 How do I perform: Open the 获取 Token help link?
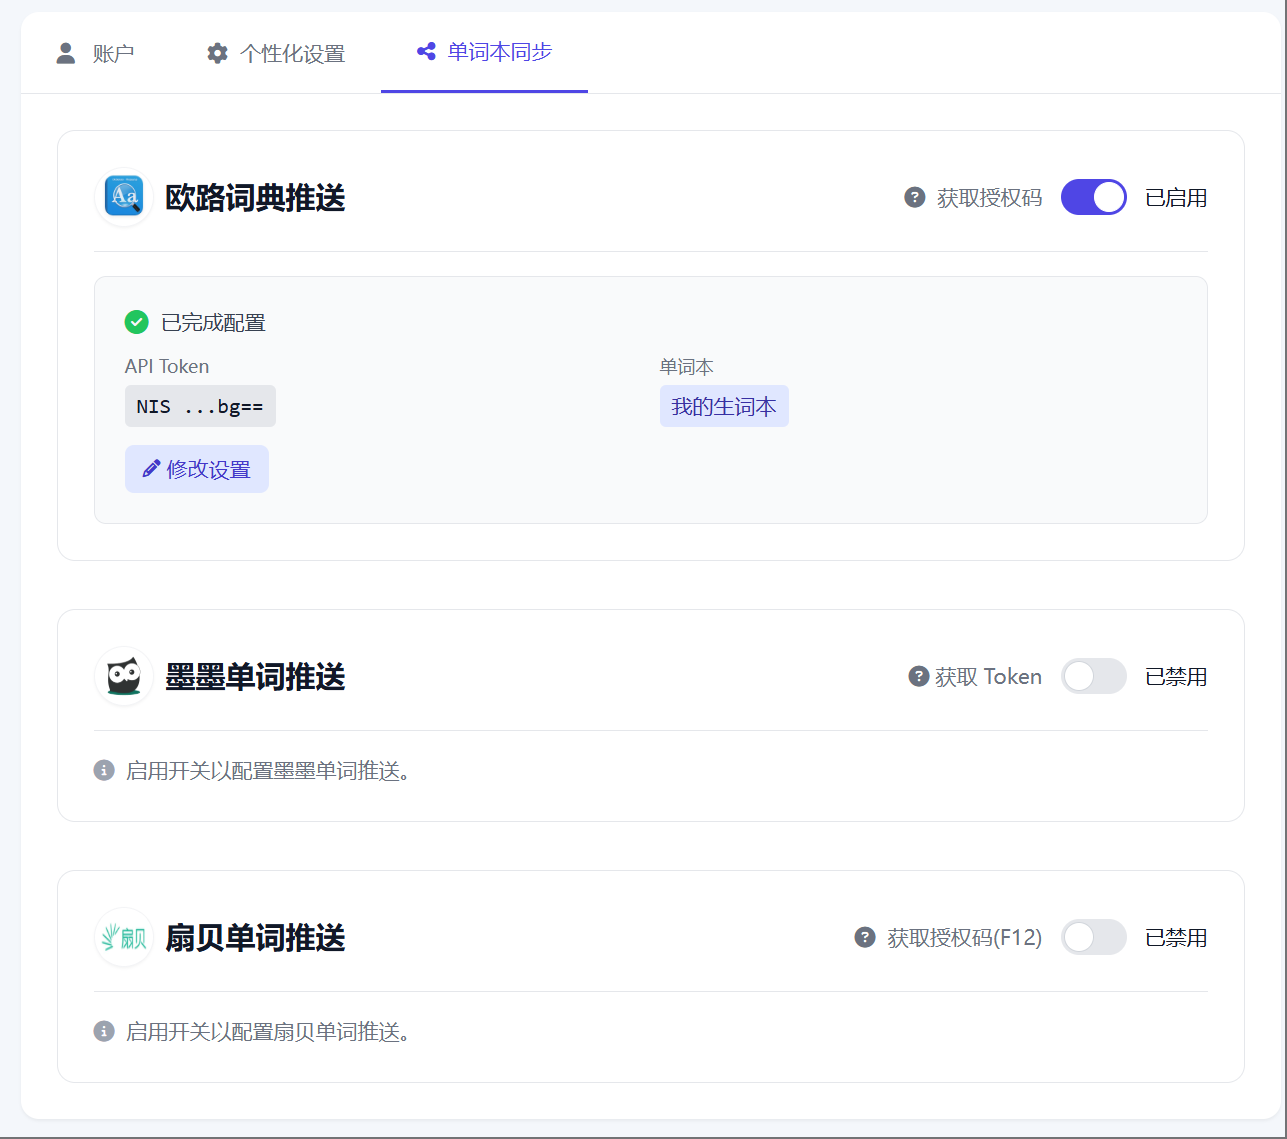pyautogui.click(x=988, y=677)
